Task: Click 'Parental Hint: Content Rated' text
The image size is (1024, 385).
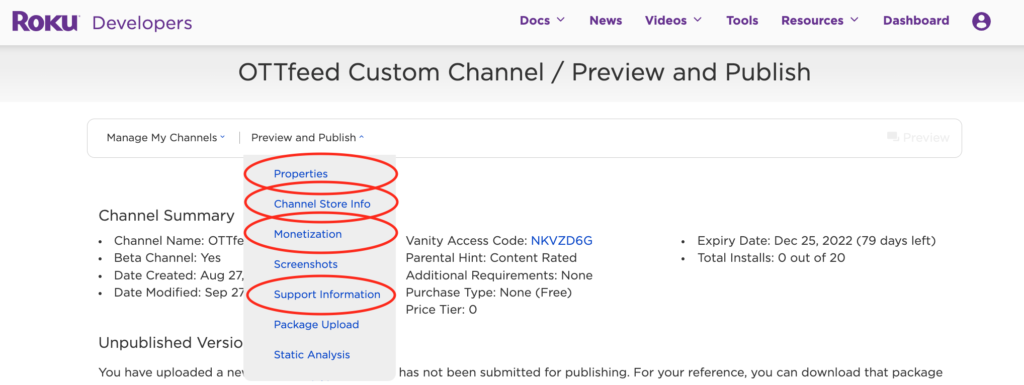Action: click(491, 258)
